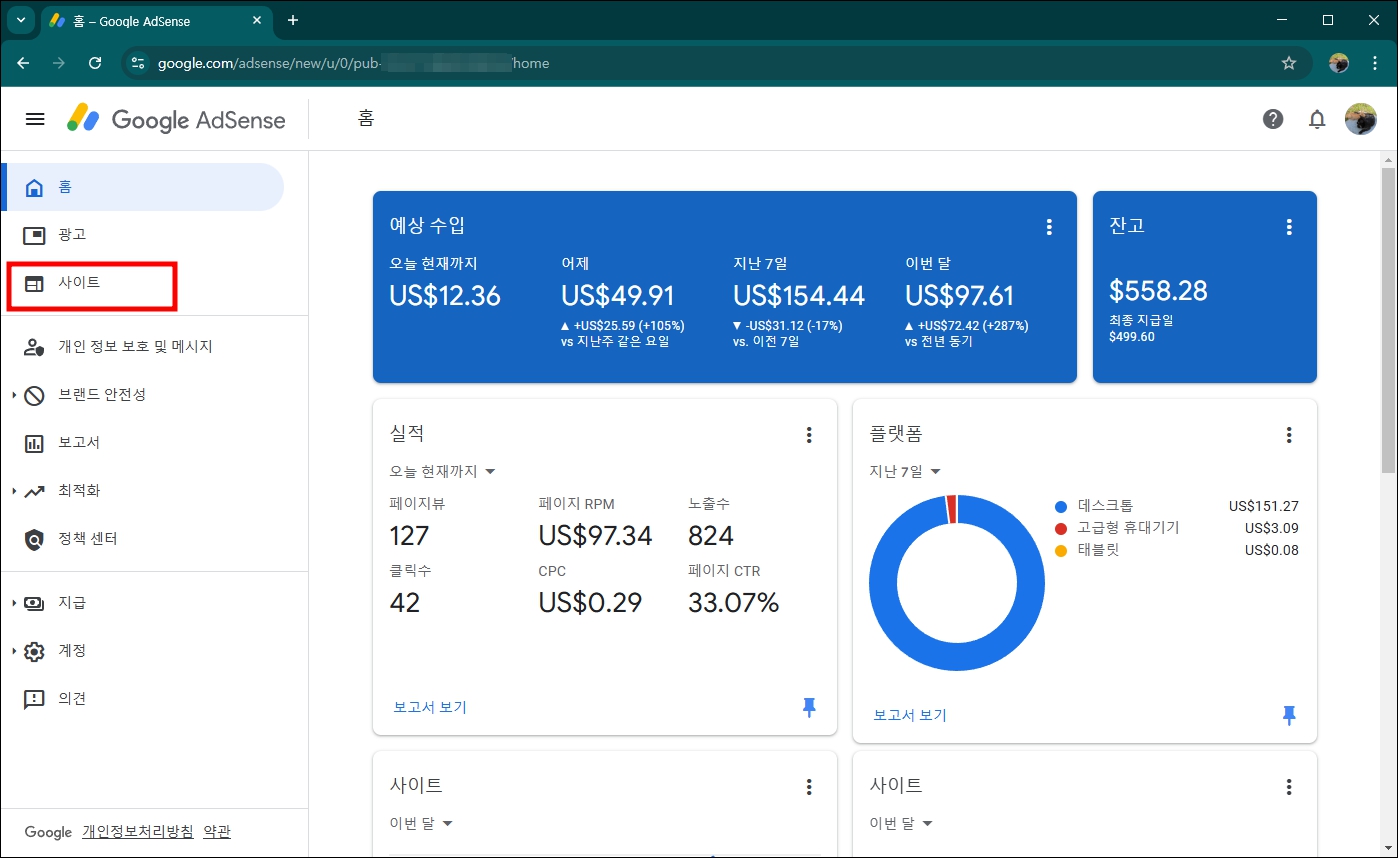Open right 사이트 card more options

(1289, 787)
